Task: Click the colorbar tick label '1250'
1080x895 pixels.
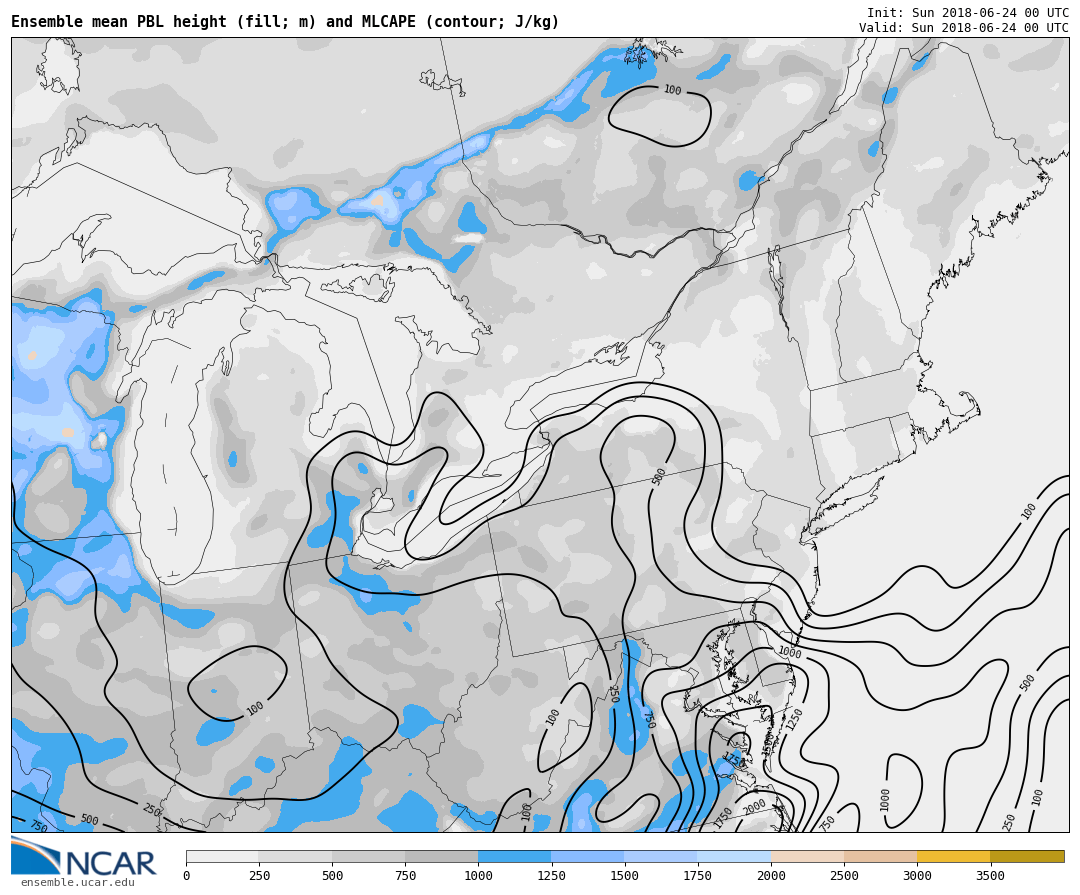Action: 552,876
